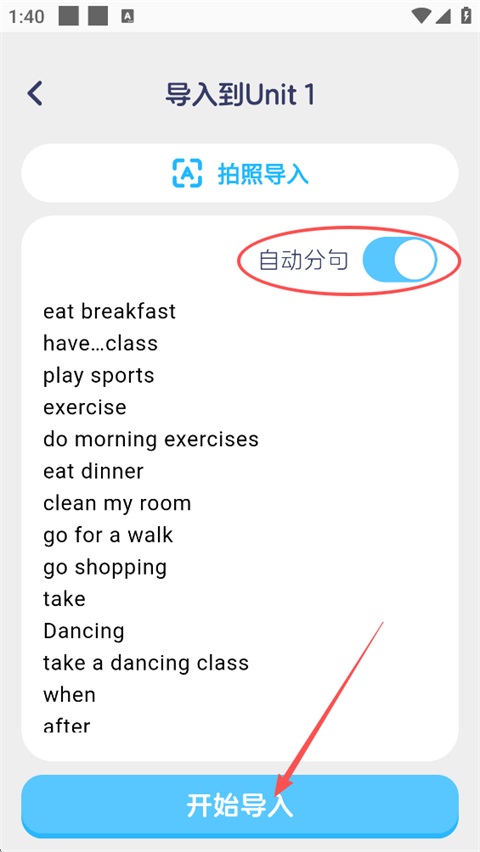
Task: Go back using the left chevron arrow
Action: [35, 93]
